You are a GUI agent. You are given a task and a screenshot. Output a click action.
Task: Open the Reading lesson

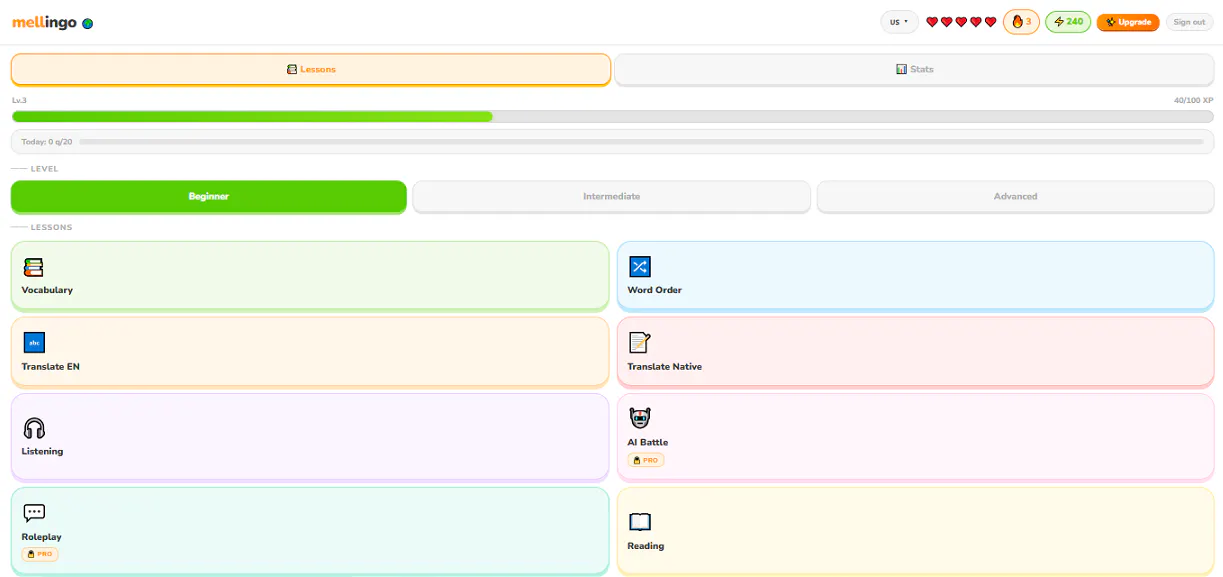[x=915, y=530]
